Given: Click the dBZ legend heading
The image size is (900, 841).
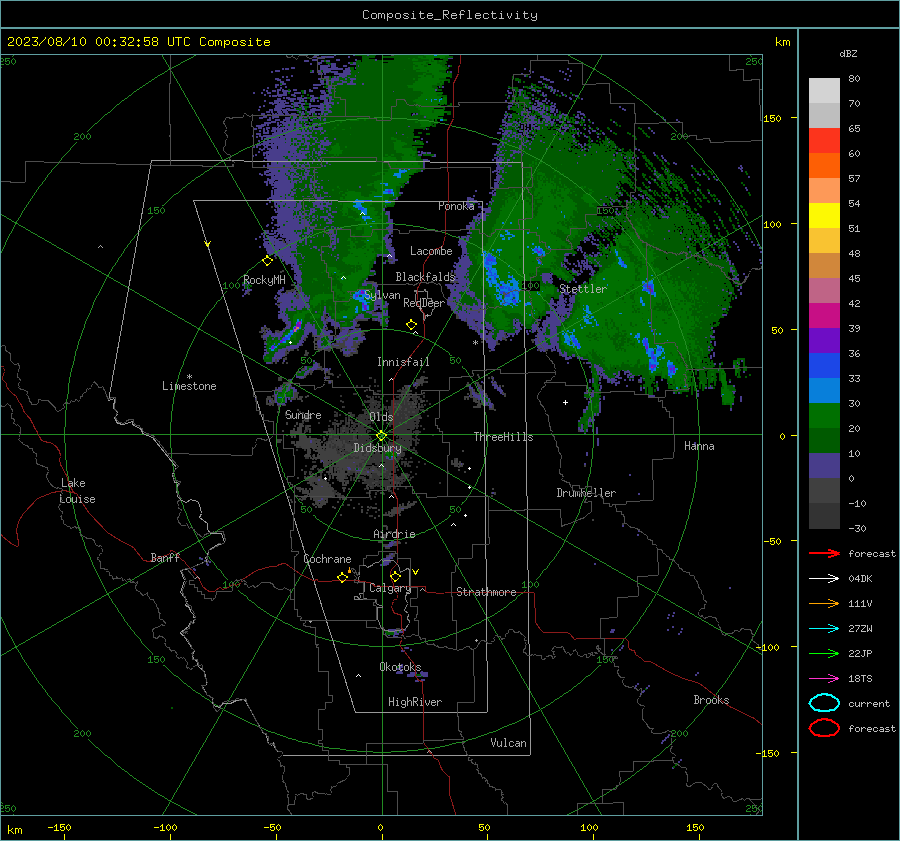Looking at the screenshot, I should (x=848, y=53).
